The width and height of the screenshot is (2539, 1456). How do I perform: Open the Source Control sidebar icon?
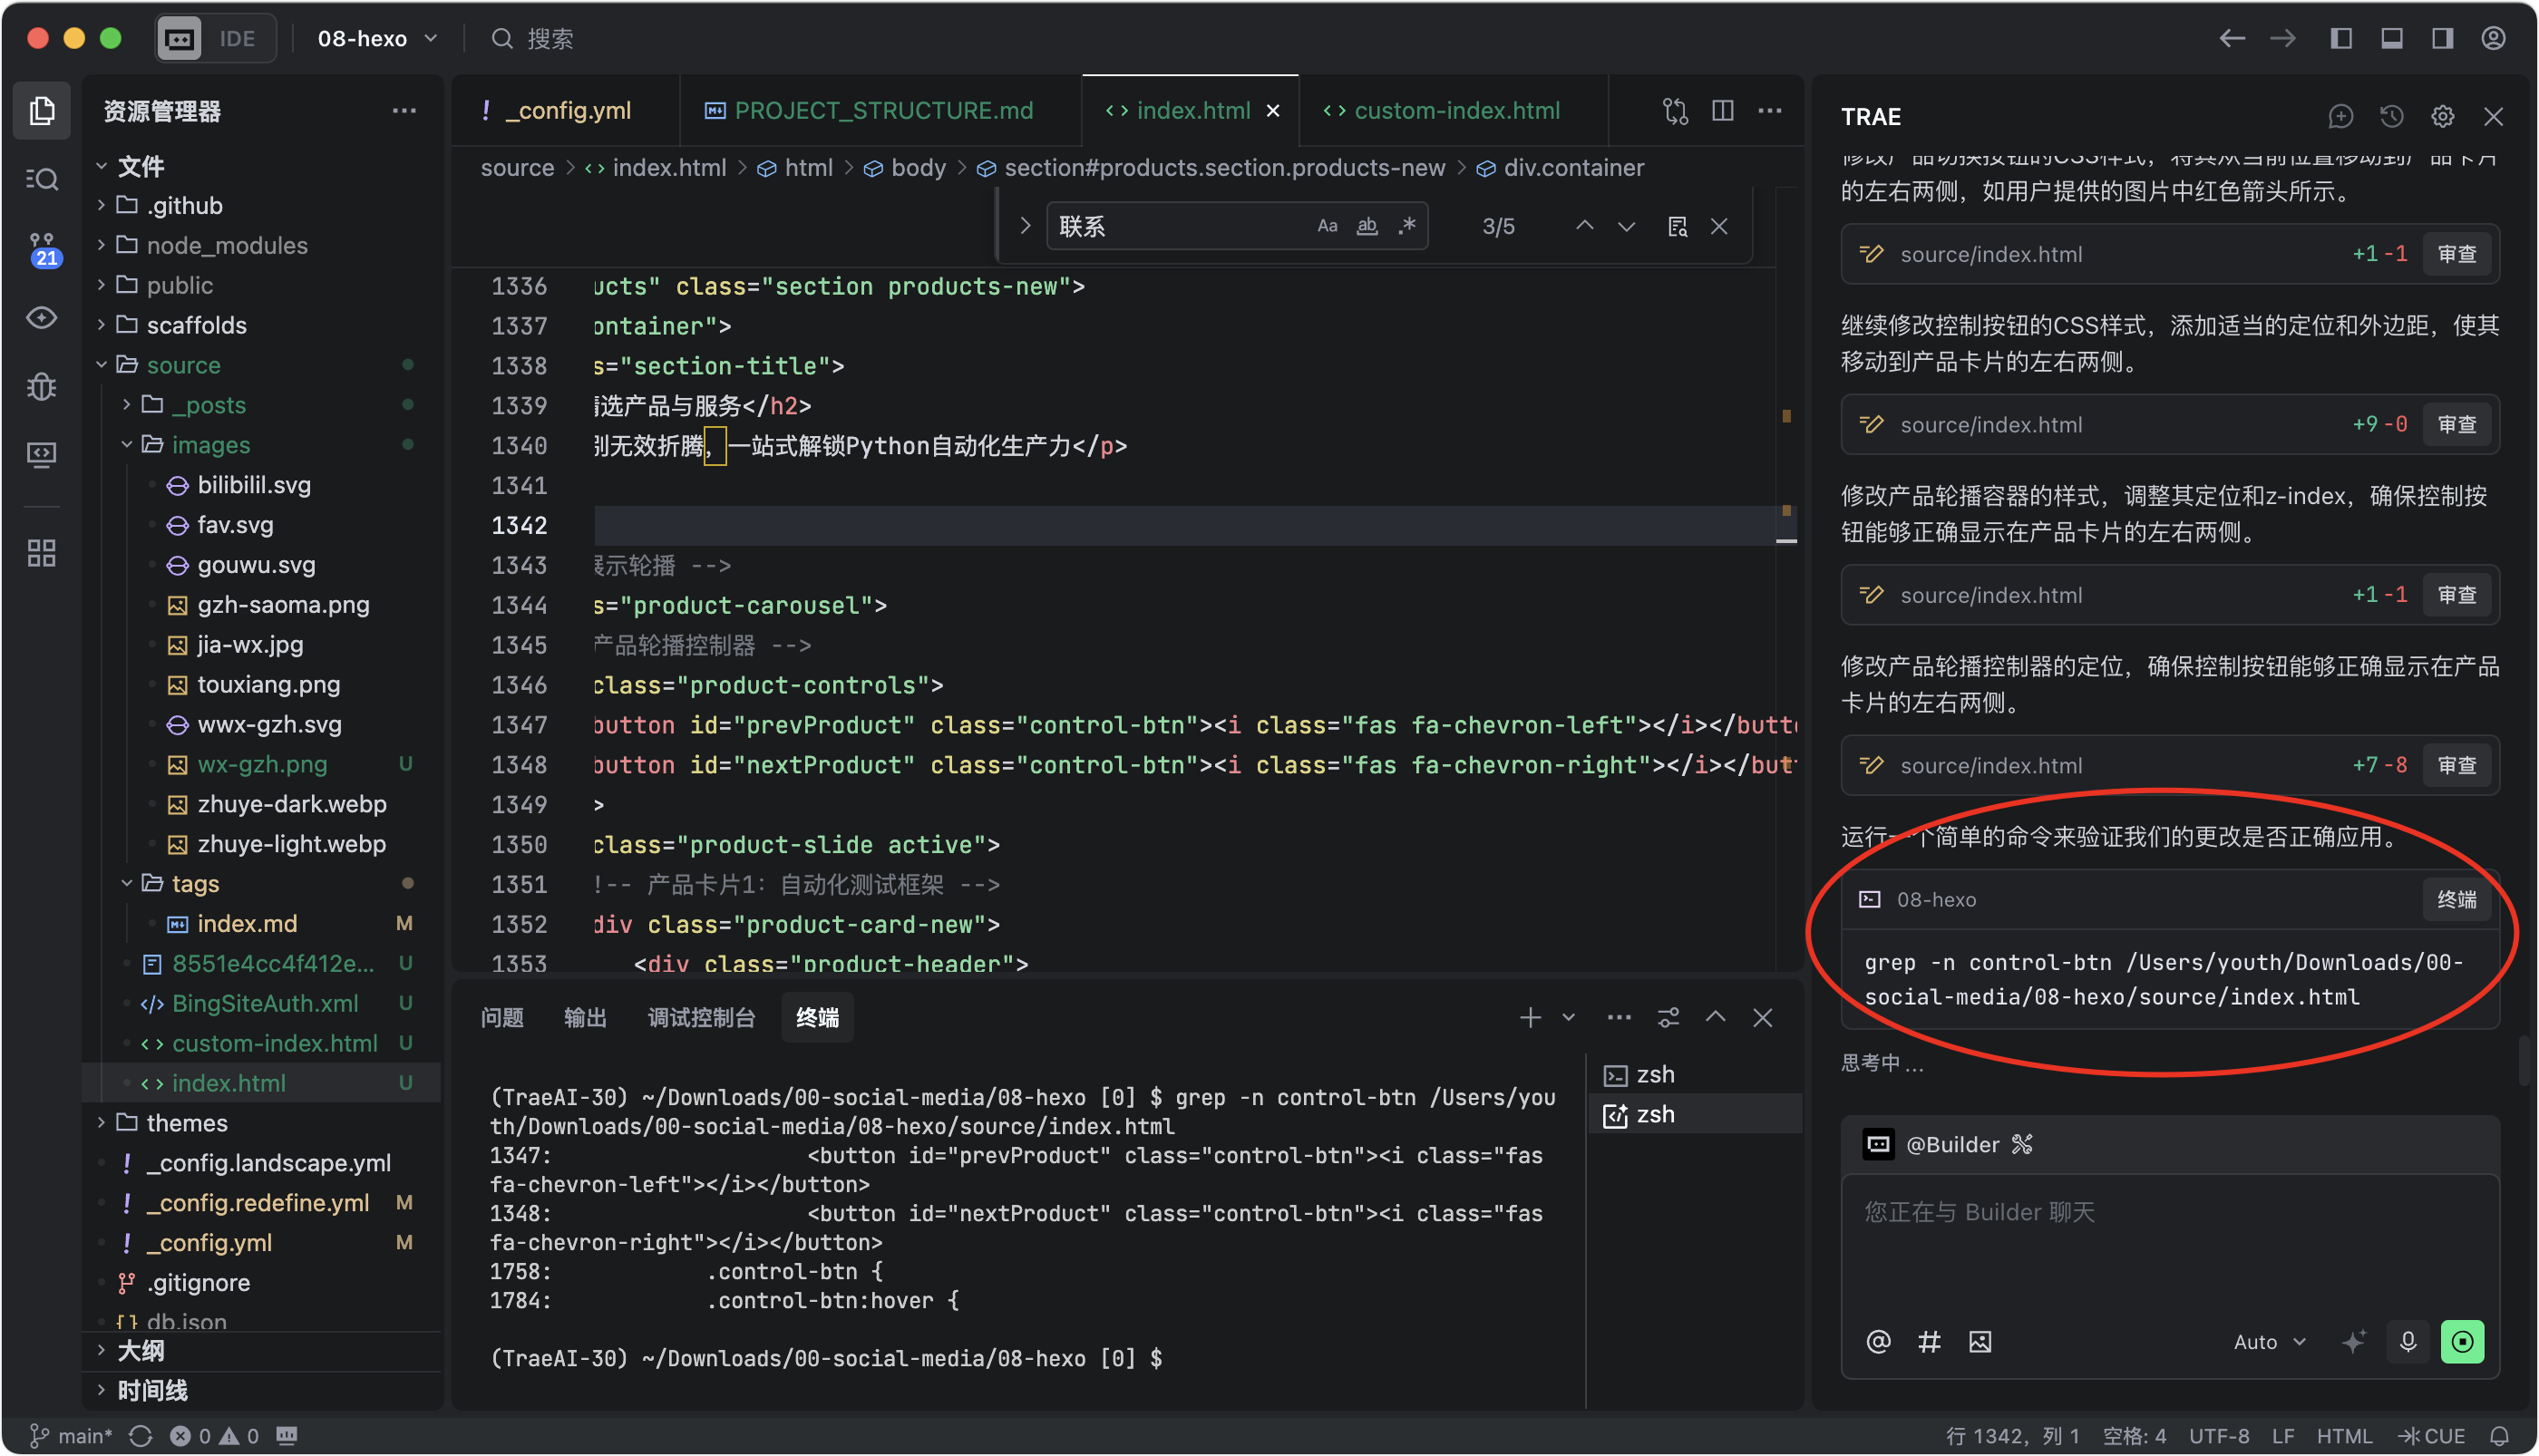point(42,248)
